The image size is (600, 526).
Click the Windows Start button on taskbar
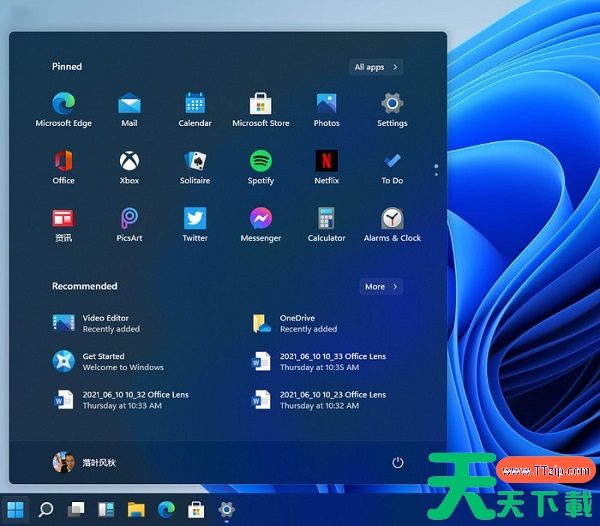[15, 510]
